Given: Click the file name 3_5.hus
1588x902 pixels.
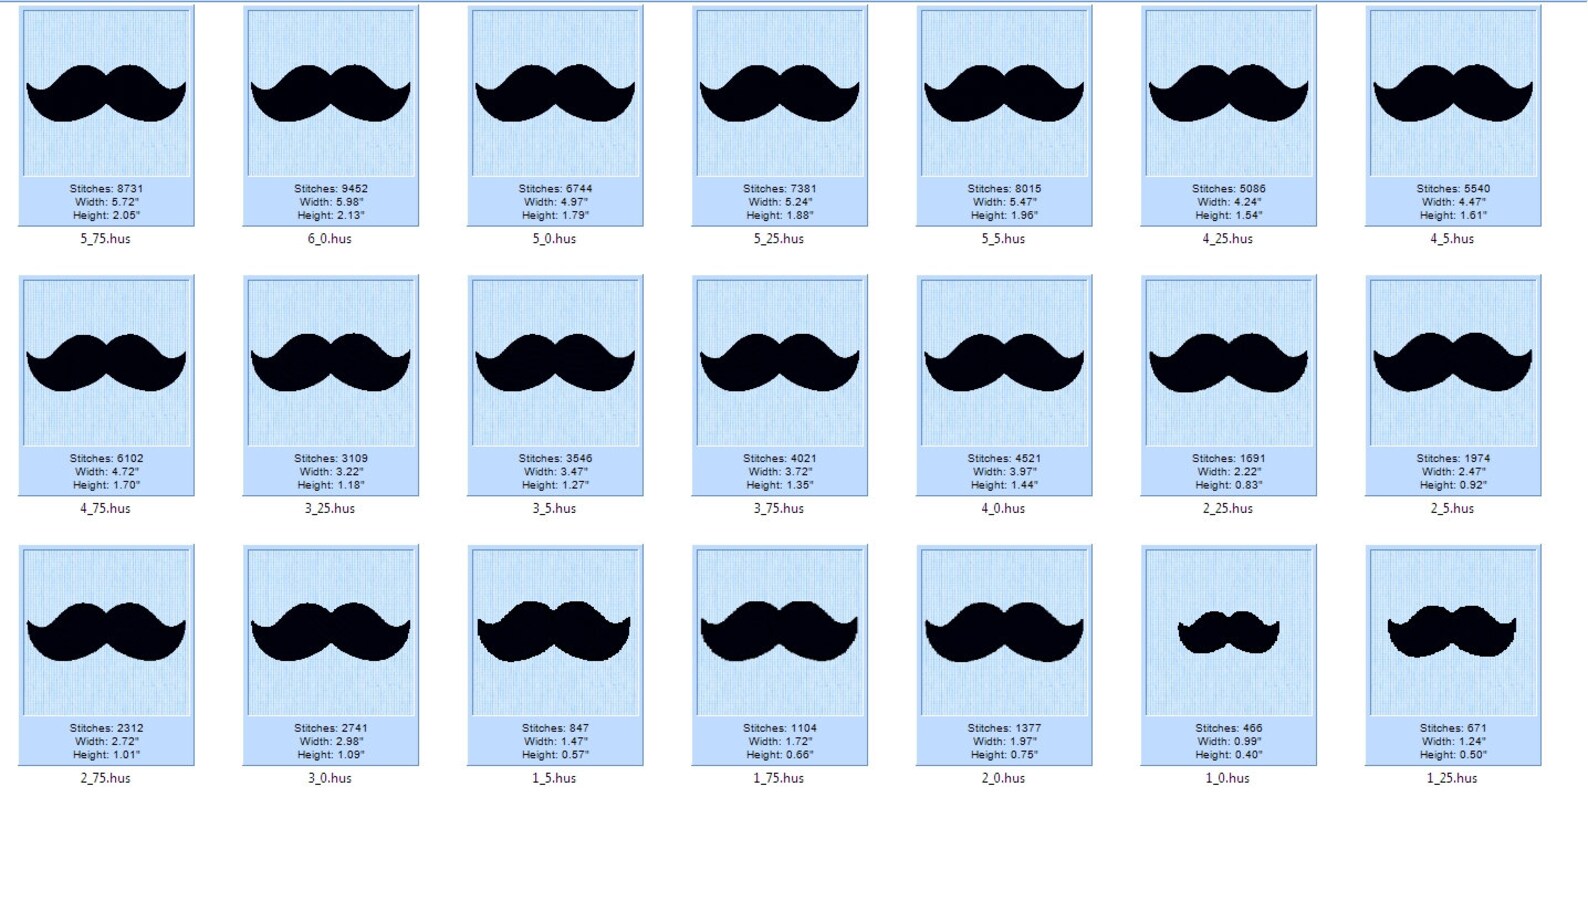Looking at the screenshot, I should [555, 509].
